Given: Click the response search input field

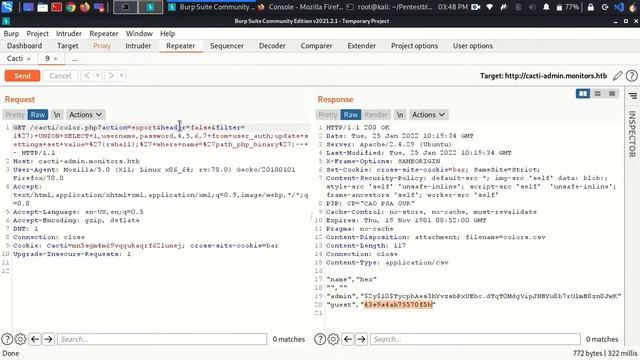Looking at the screenshot, I should (x=475, y=339).
